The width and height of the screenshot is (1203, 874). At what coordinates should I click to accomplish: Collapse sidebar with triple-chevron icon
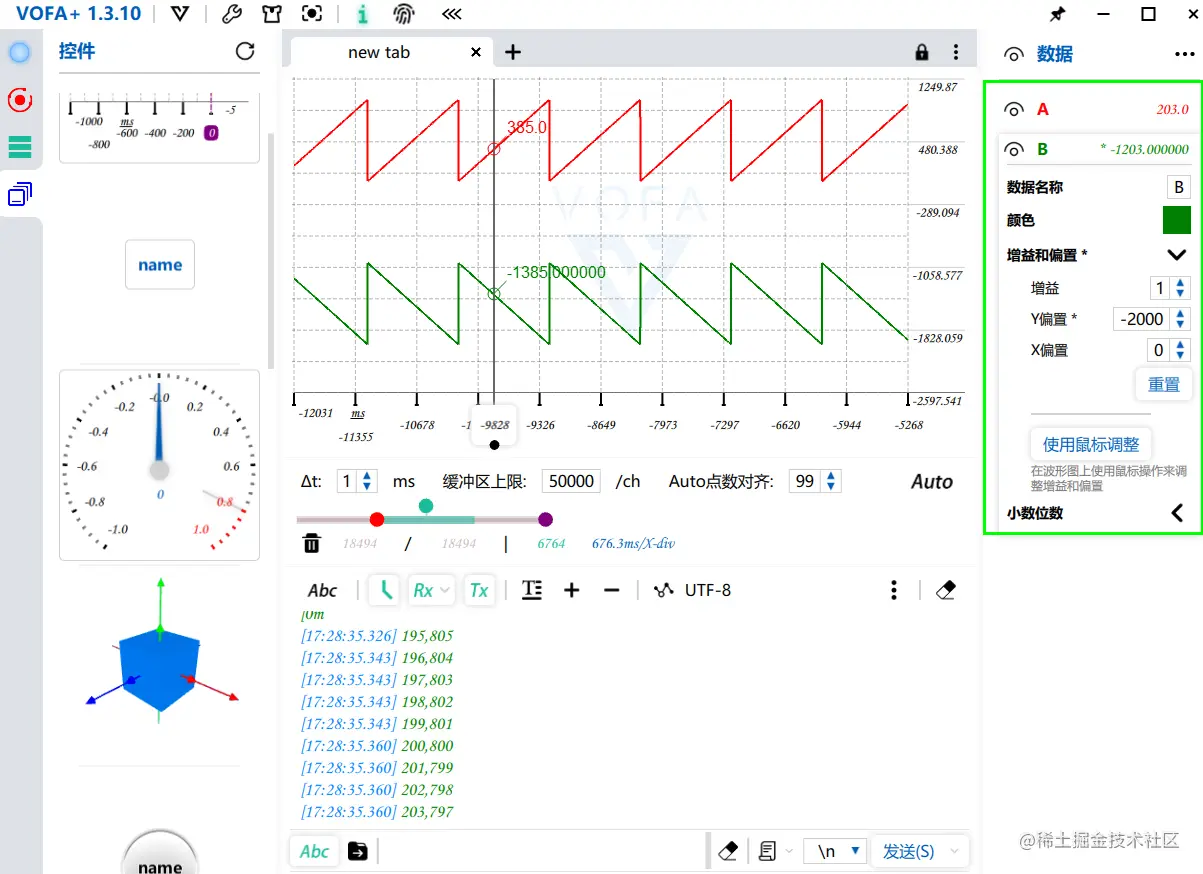pyautogui.click(x=452, y=14)
